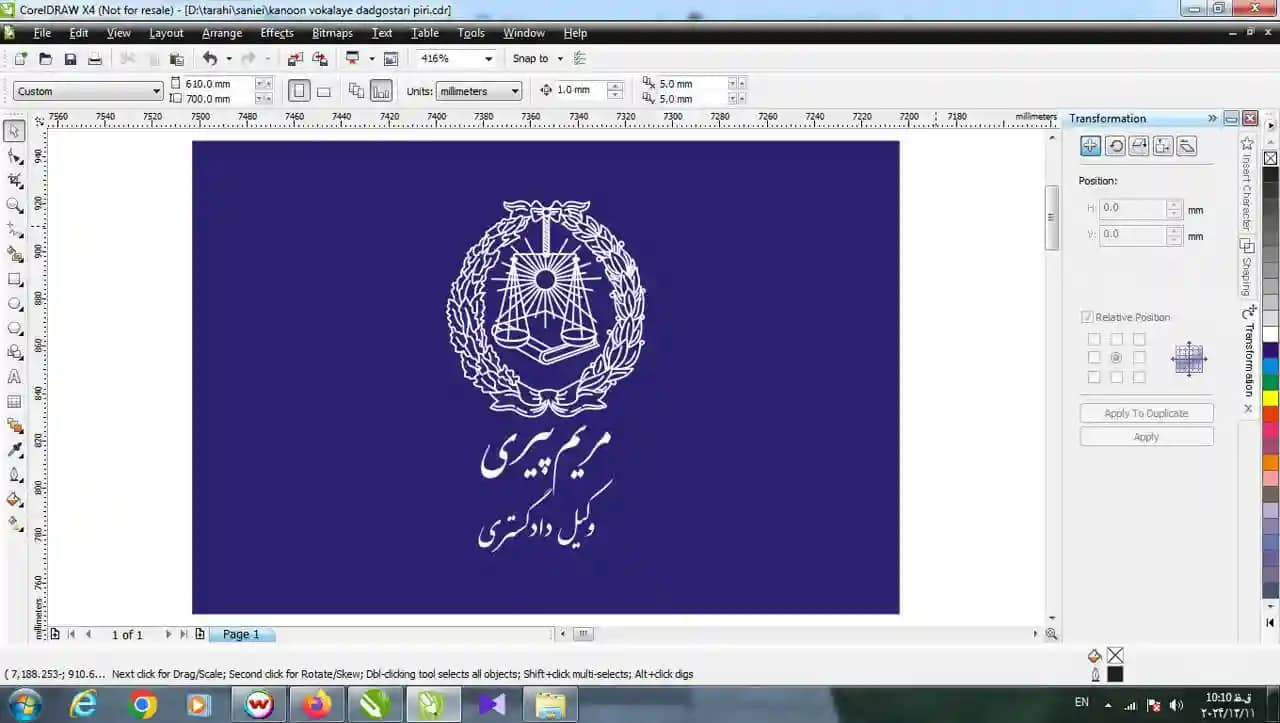Select the Ellipse tool in the toolbox
1280x723 pixels.
(14, 303)
